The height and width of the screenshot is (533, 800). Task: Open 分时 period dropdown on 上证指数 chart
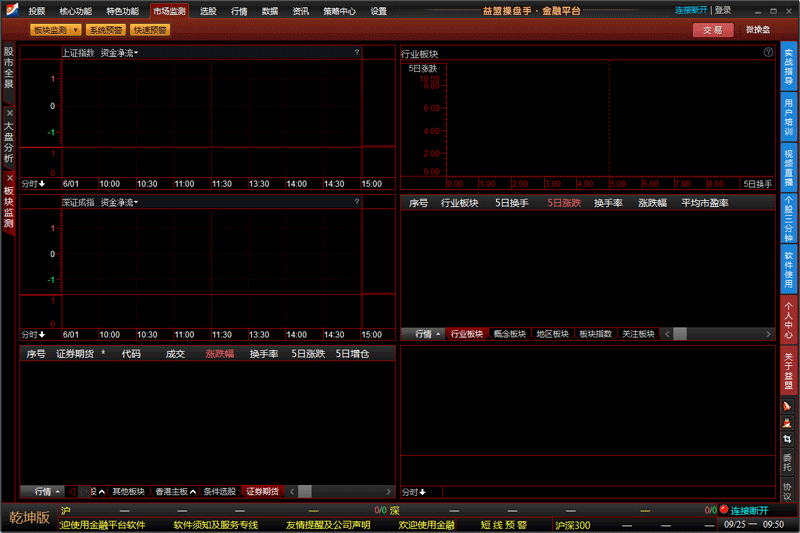click(33, 184)
